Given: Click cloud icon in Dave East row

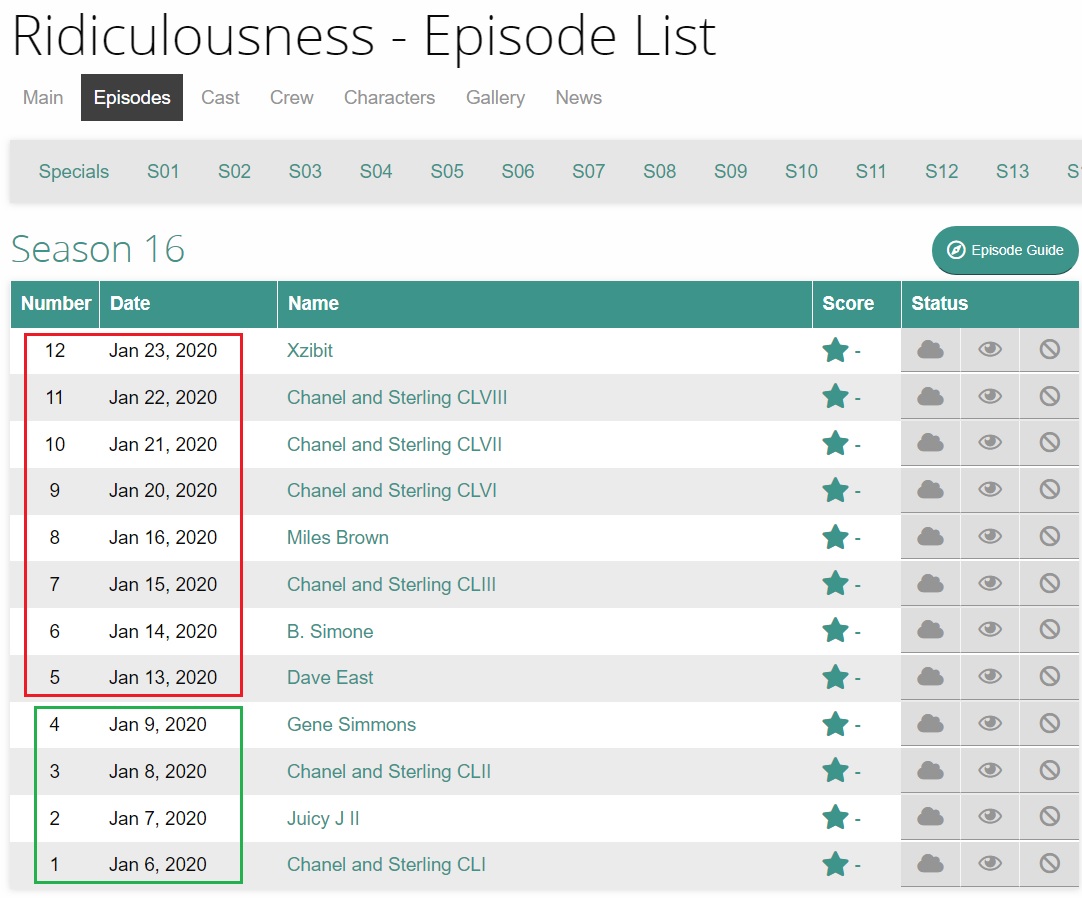Looking at the screenshot, I should 929,677.
